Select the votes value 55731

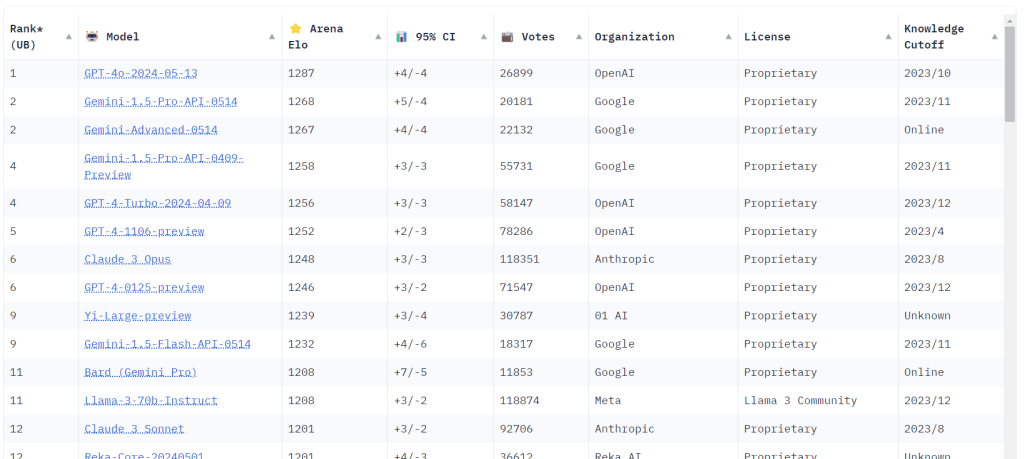point(516,166)
